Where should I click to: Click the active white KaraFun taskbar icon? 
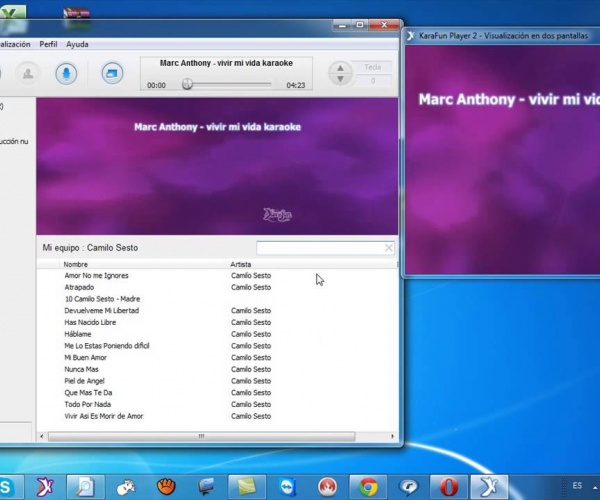(489, 487)
